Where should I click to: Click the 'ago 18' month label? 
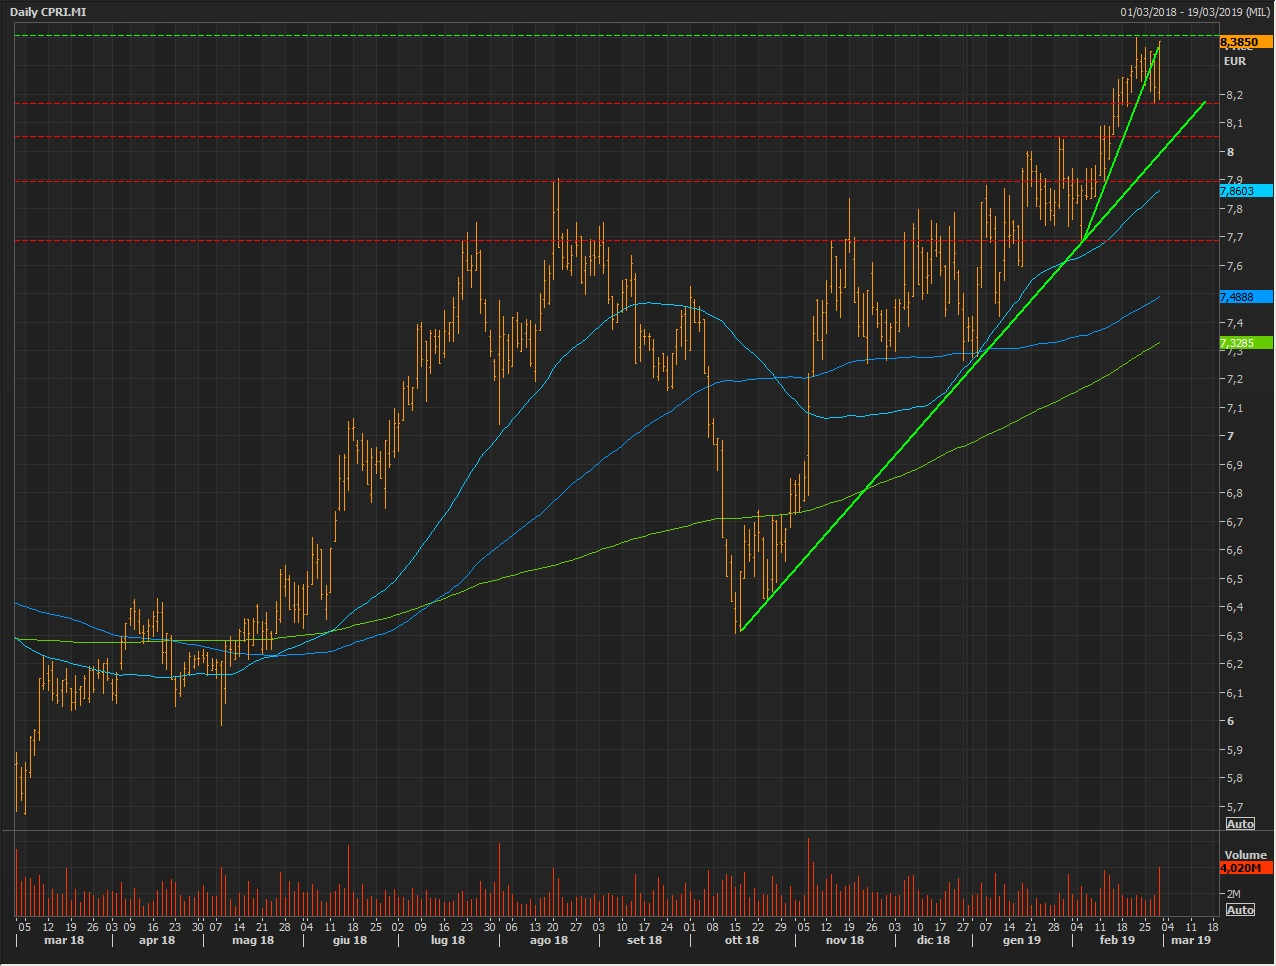click(x=548, y=941)
